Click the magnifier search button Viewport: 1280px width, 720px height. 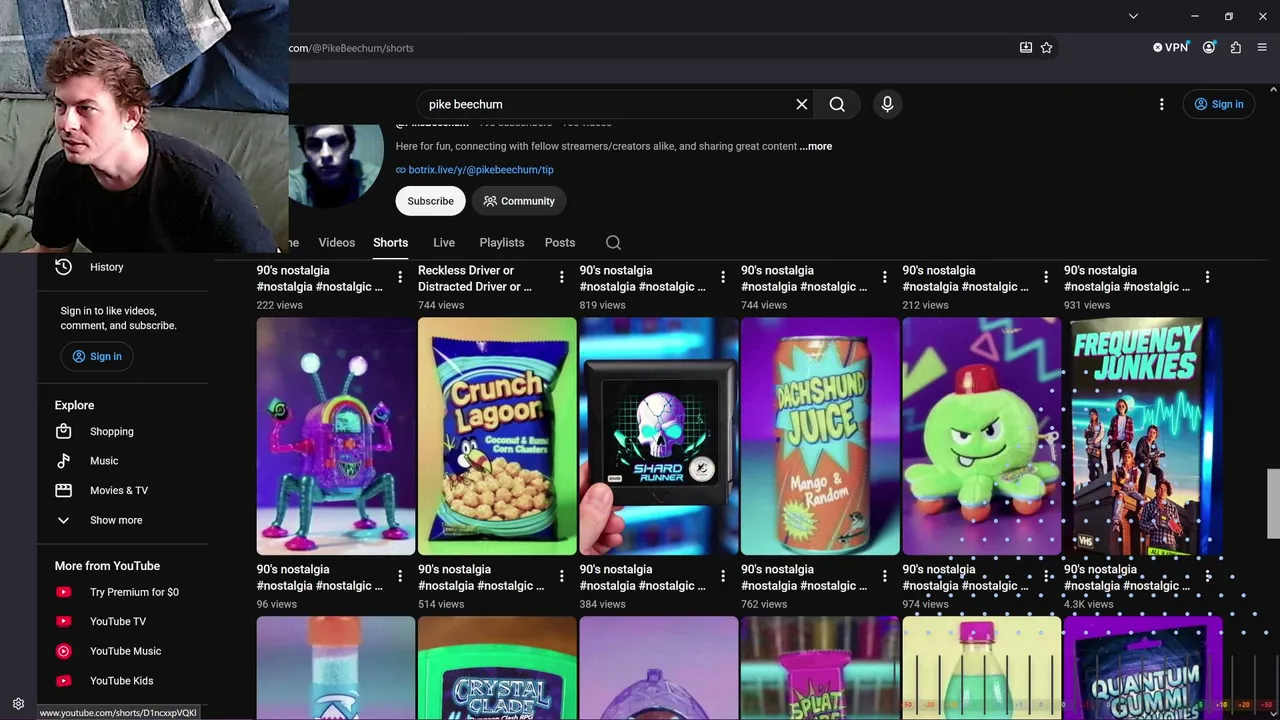[837, 104]
